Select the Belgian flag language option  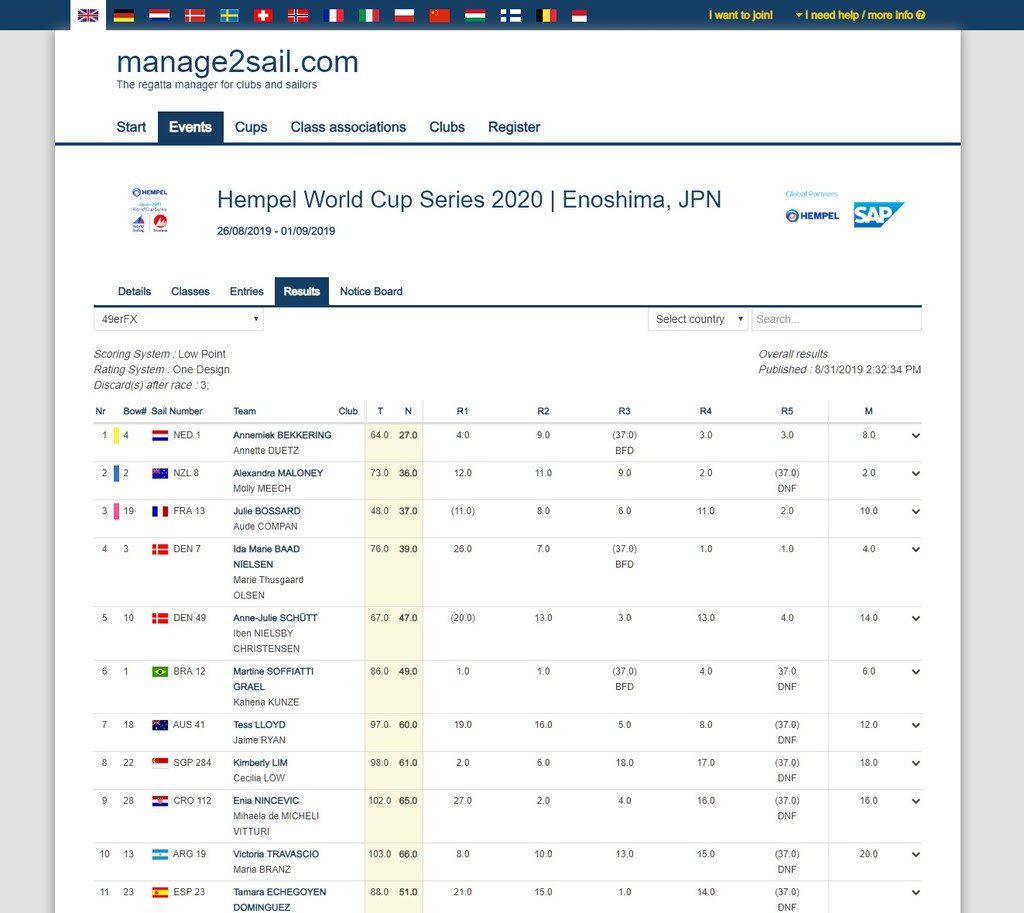pos(546,15)
